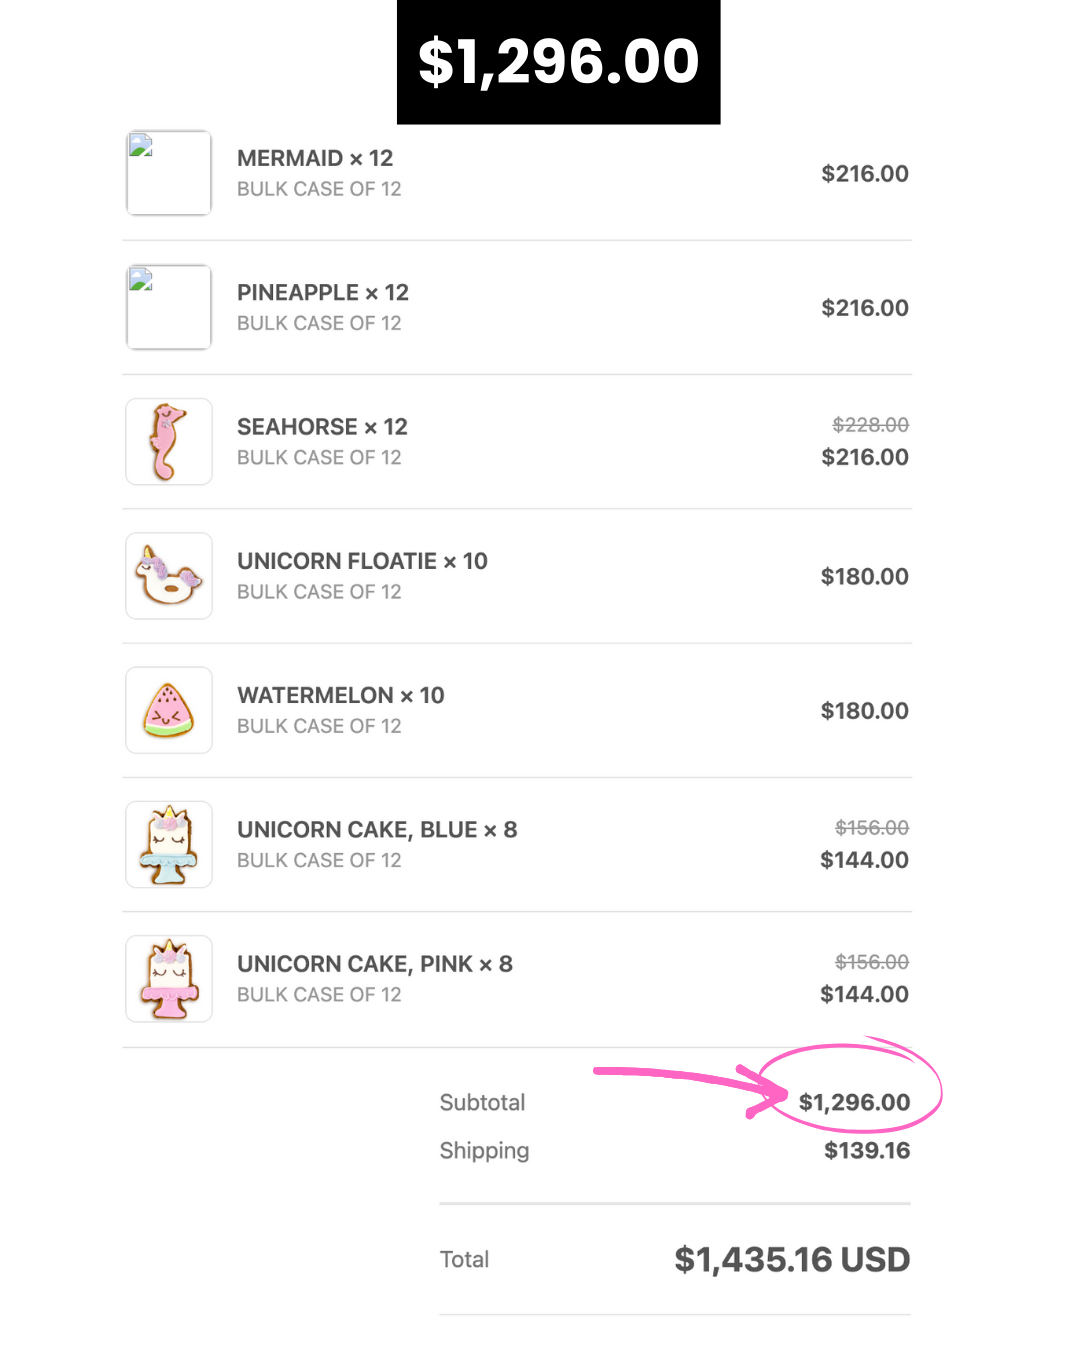Click the pink seahorse icon
This screenshot has width=1080, height=1350.
tap(169, 442)
